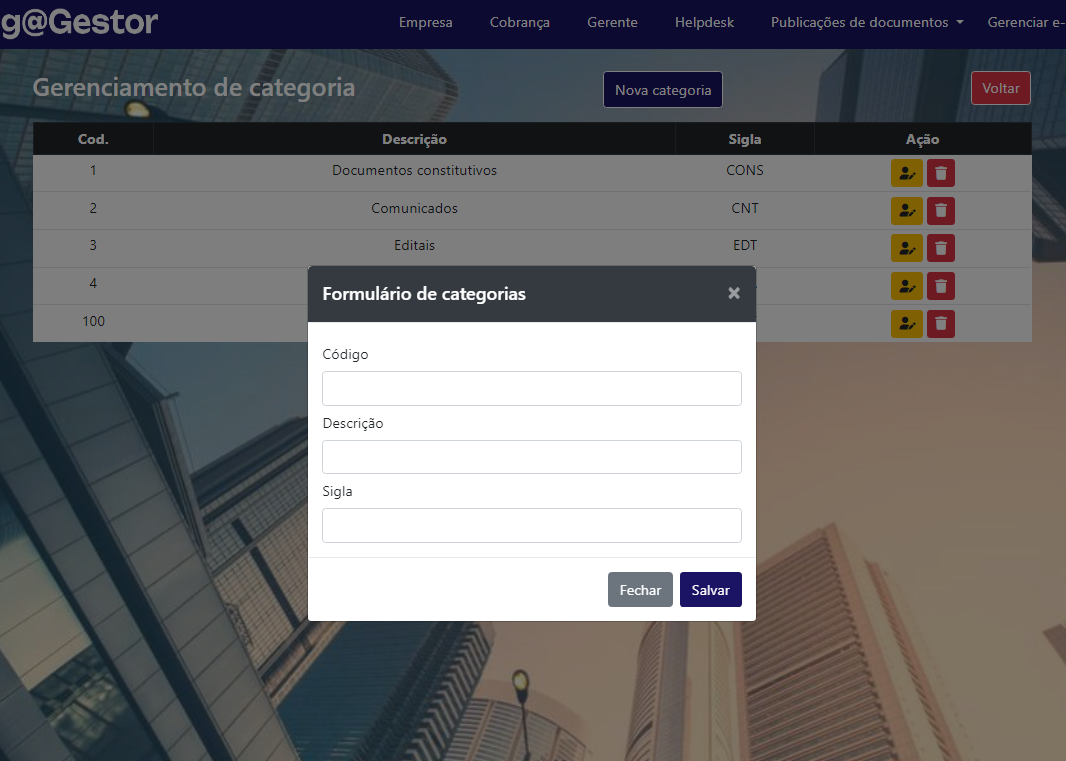Click the Nova categoria button
This screenshot has width=1066, height=761.
(x=662, y=89)
